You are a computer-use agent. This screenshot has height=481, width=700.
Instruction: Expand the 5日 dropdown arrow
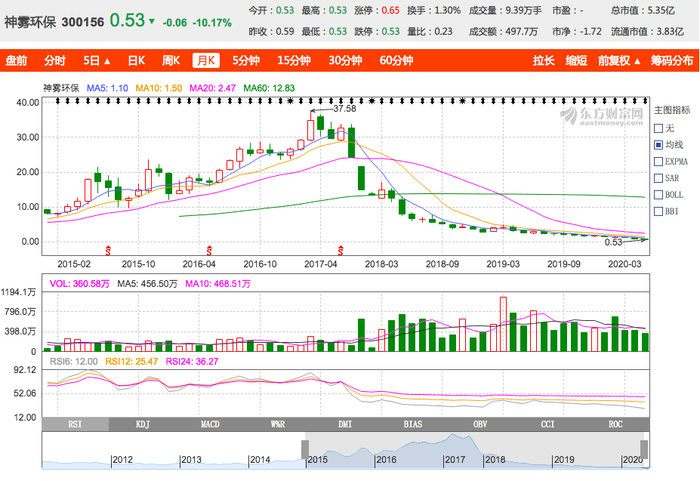coord(107,61)
